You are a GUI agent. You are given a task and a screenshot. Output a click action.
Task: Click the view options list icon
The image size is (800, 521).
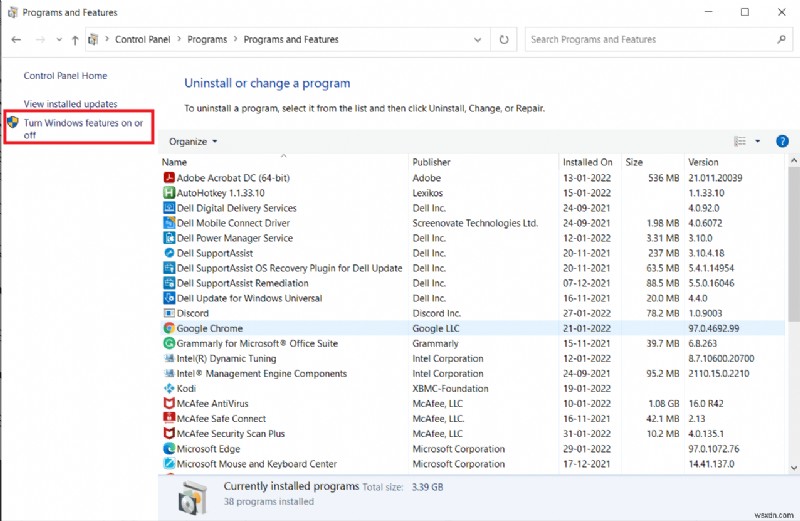pos(740,141)
